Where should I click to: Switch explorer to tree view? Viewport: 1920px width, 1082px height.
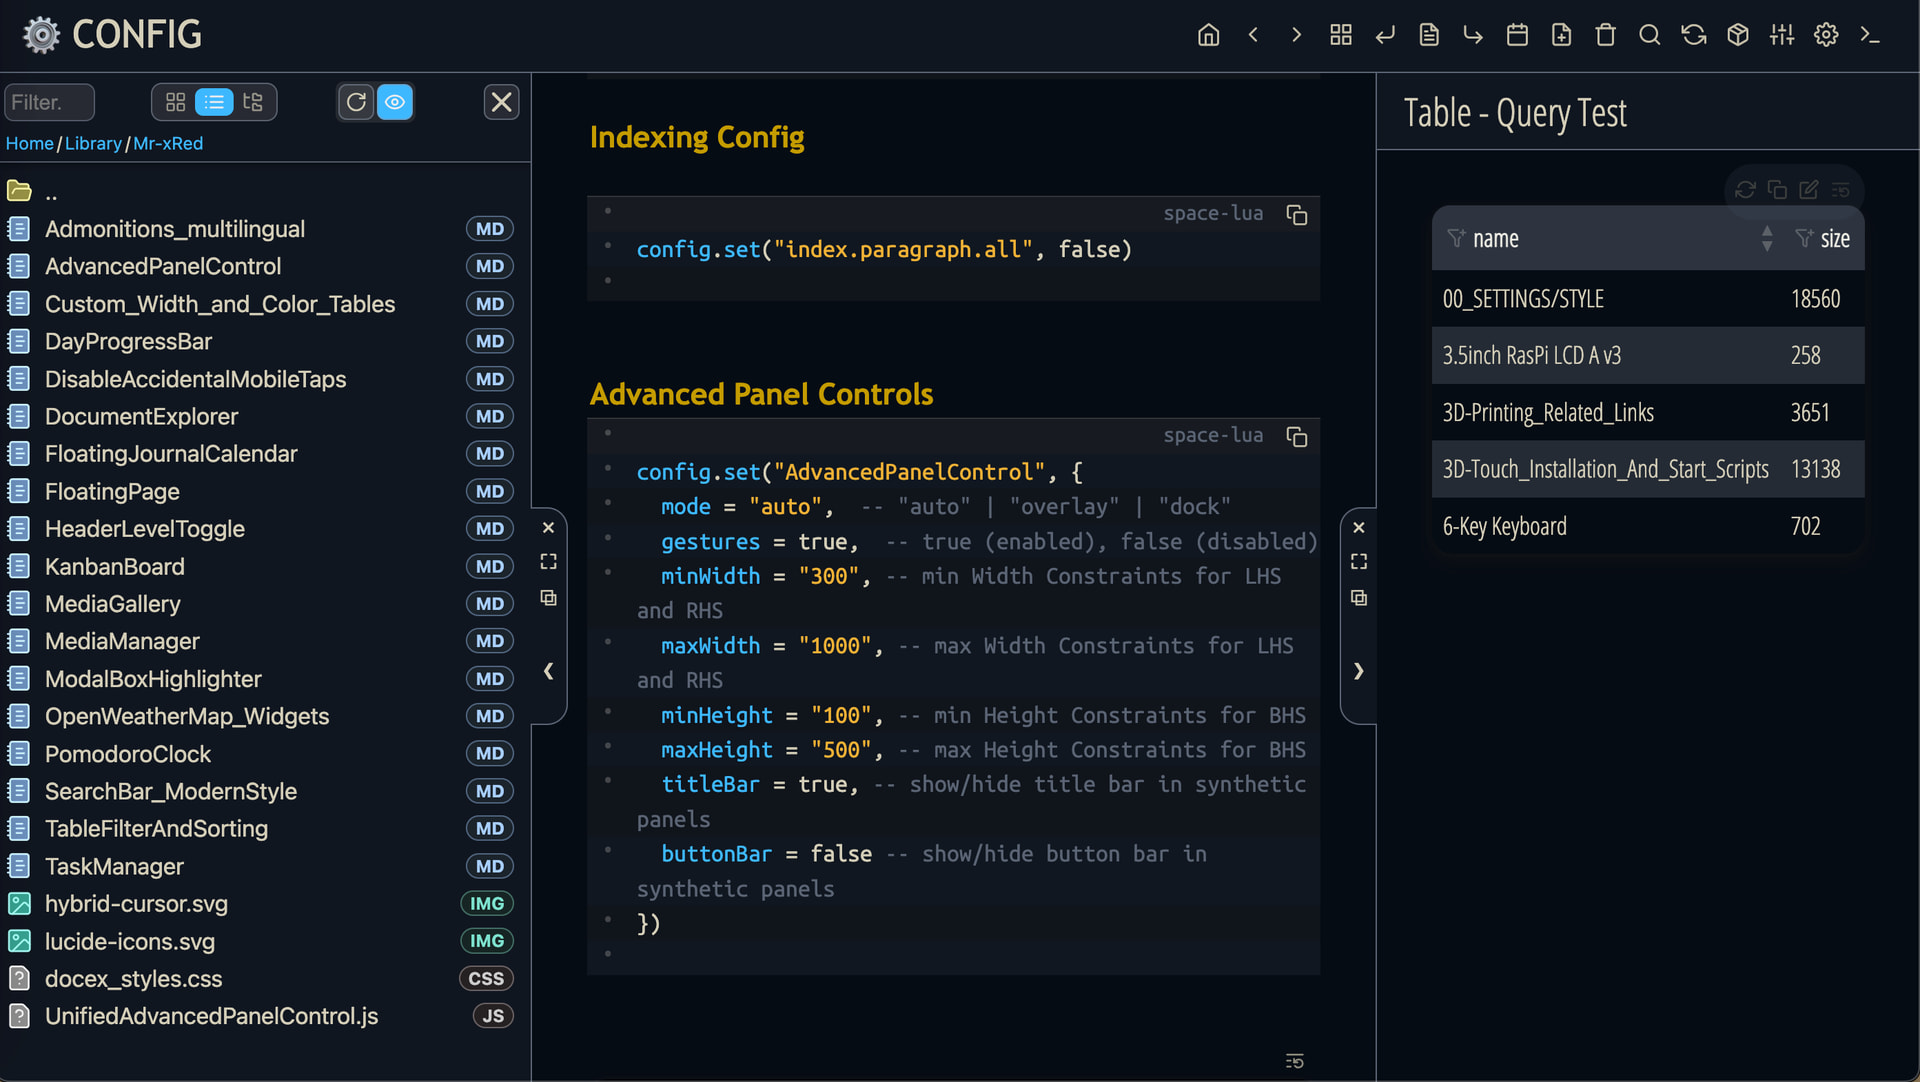click(252, 102)
